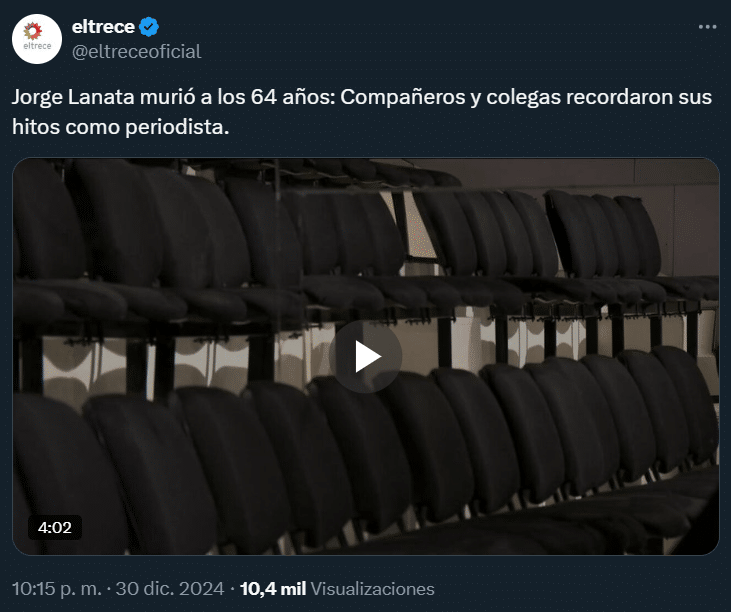Image resolution: width=731 pixels, height=612 pixels.
Task: Click the red sun logo inside the avatar
Action: click(33, 31)
